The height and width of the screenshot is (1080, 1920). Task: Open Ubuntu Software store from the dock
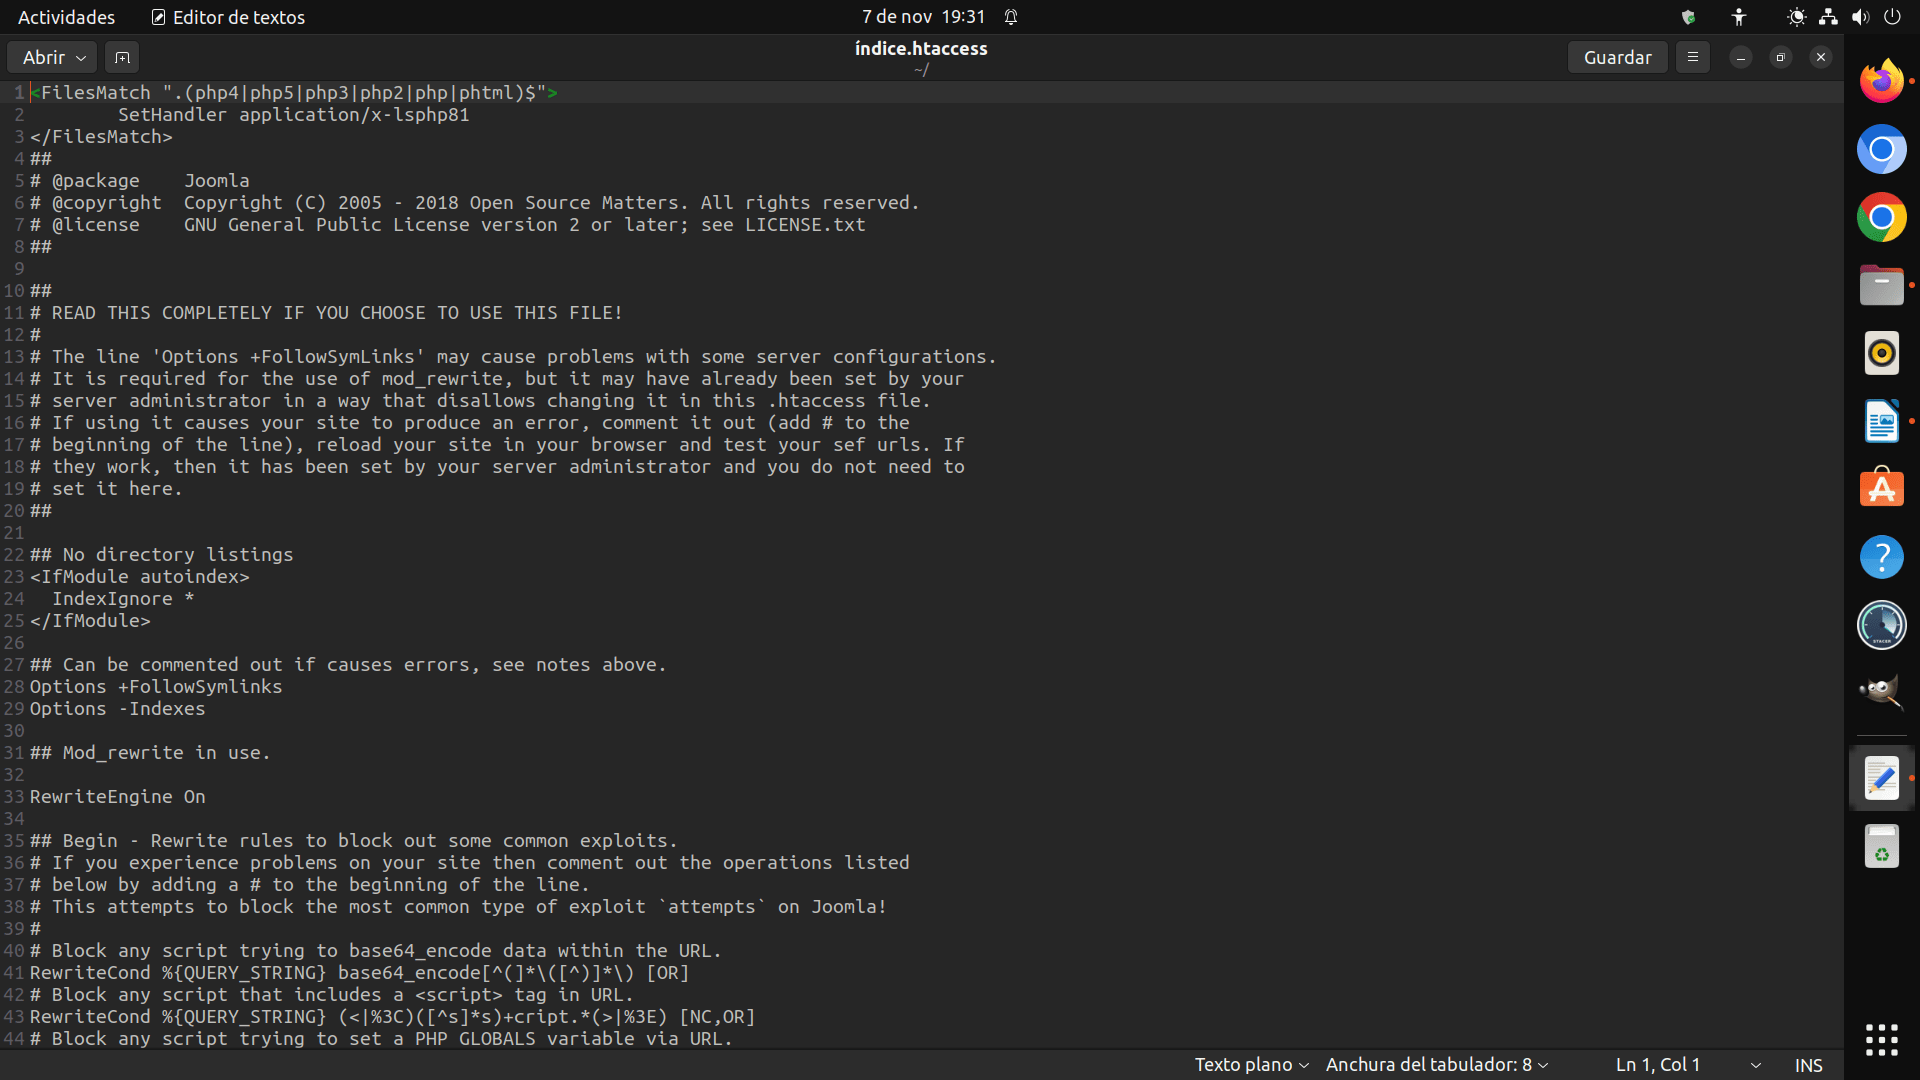1881,489
